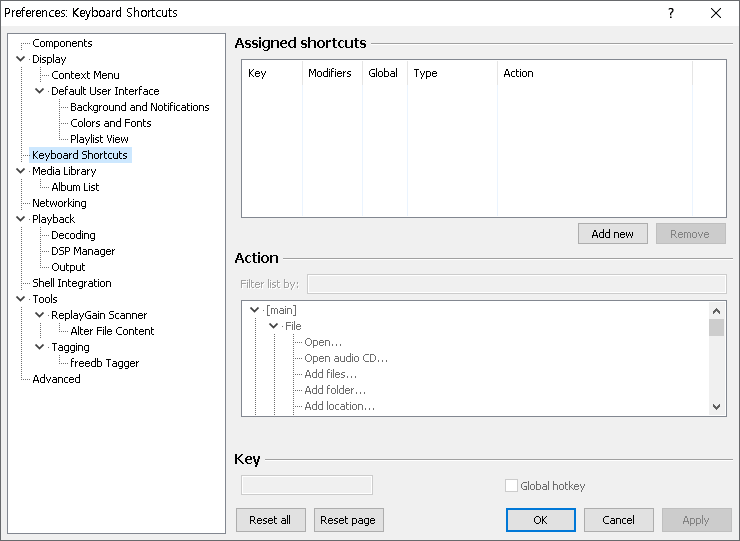
Task: Open the Shell Integration page
Action: point(72,283)
